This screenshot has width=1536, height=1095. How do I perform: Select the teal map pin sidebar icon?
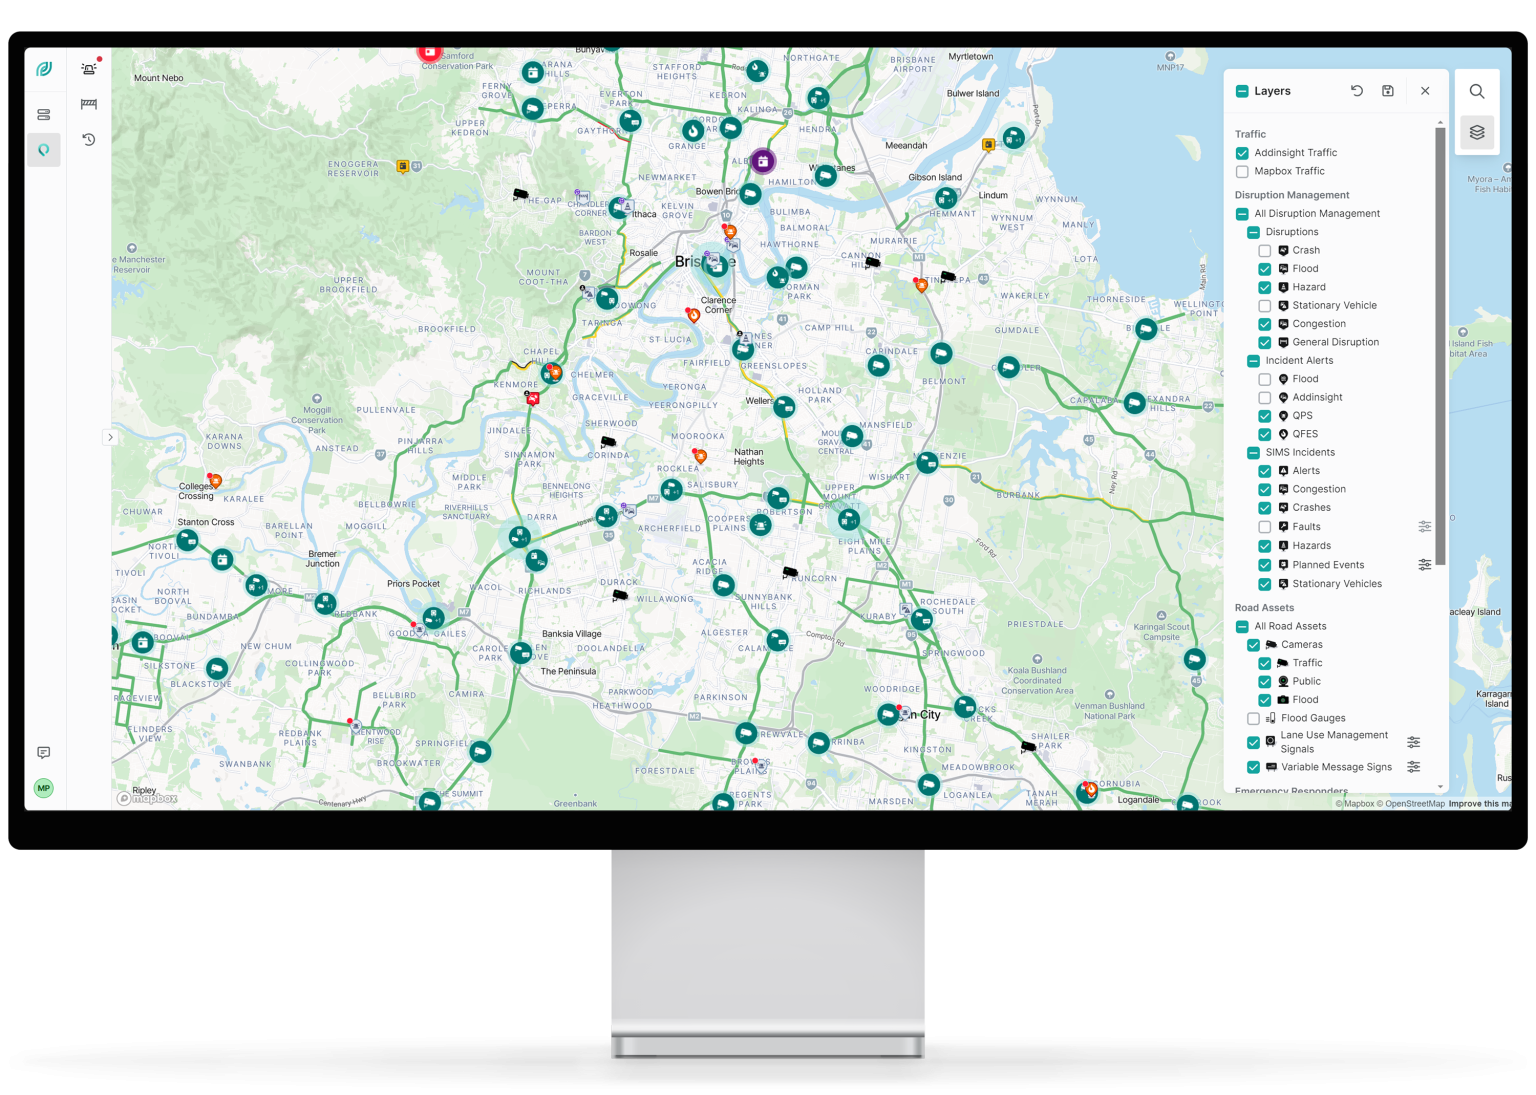[x=44, y=150]
